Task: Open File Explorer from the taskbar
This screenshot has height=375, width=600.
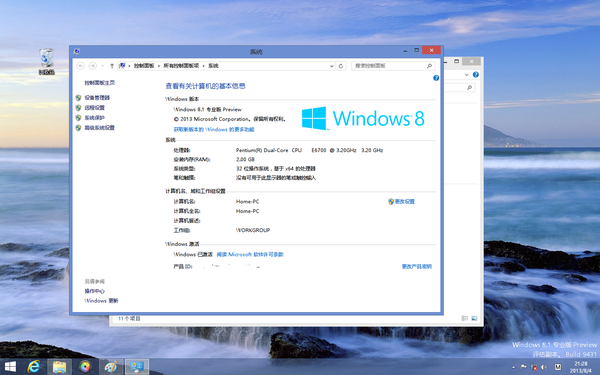Action: click(59, 367)
